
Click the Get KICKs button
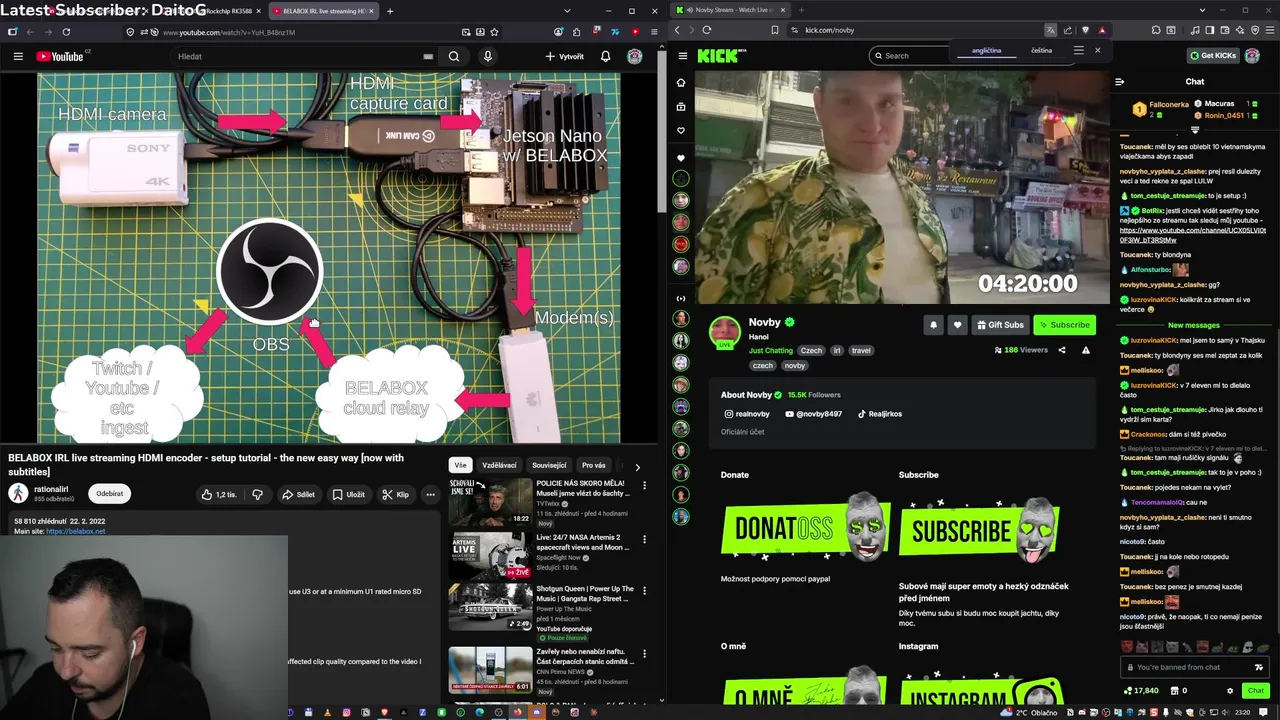coord(1213,56)
